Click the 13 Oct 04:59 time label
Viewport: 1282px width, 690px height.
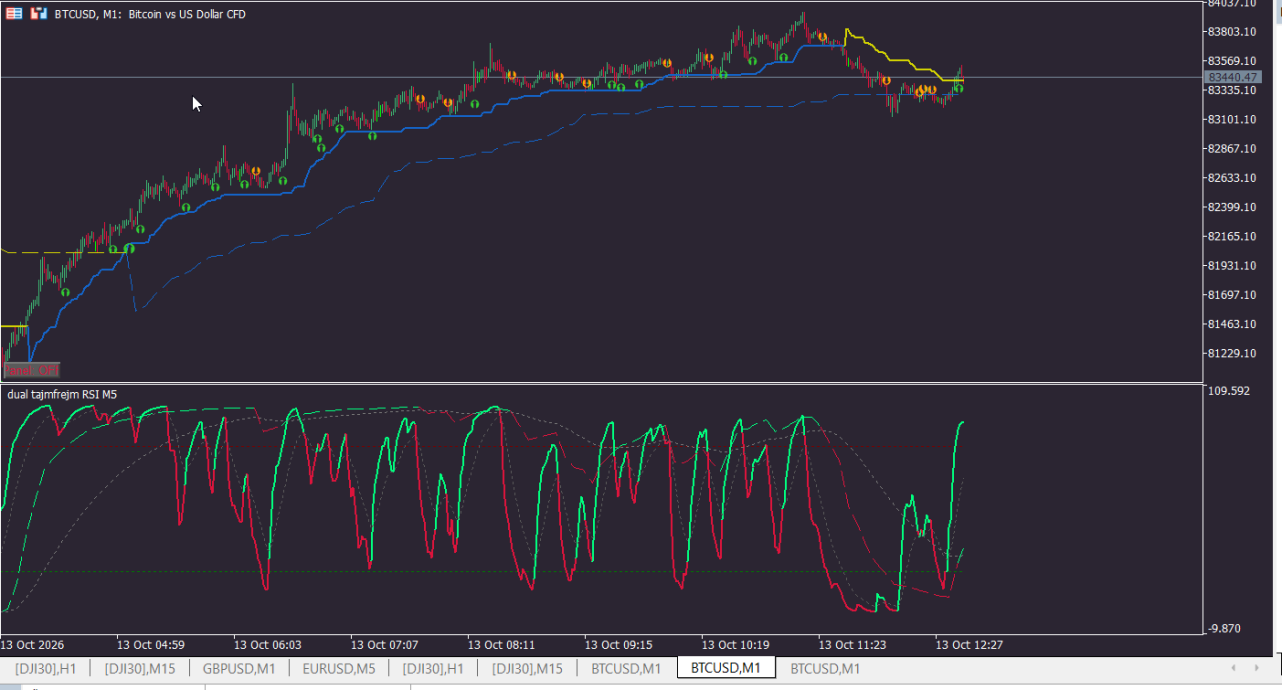151,645
